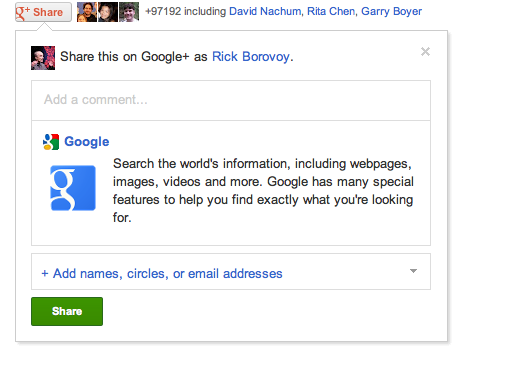Click the Google+ Share button at top
Viewport: 505px width, 372px height.
click(x=43, y=12)
